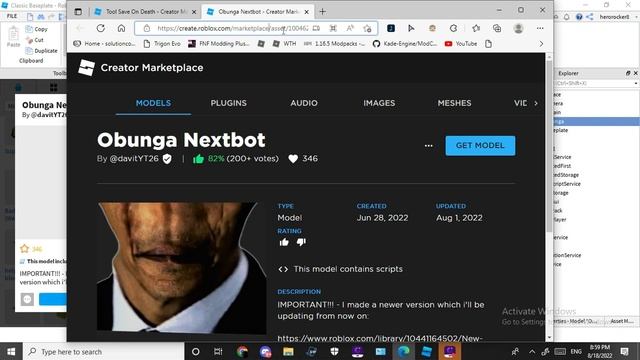The image size is (640, 360).
Task: Click the Roblox Creator Marketplace logo
Action: (86, 68)
